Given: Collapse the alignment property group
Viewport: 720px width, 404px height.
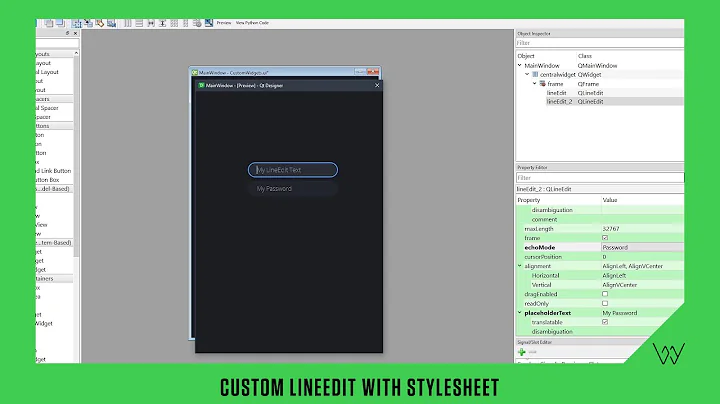Looking at the screenshot, I should 520,266.
